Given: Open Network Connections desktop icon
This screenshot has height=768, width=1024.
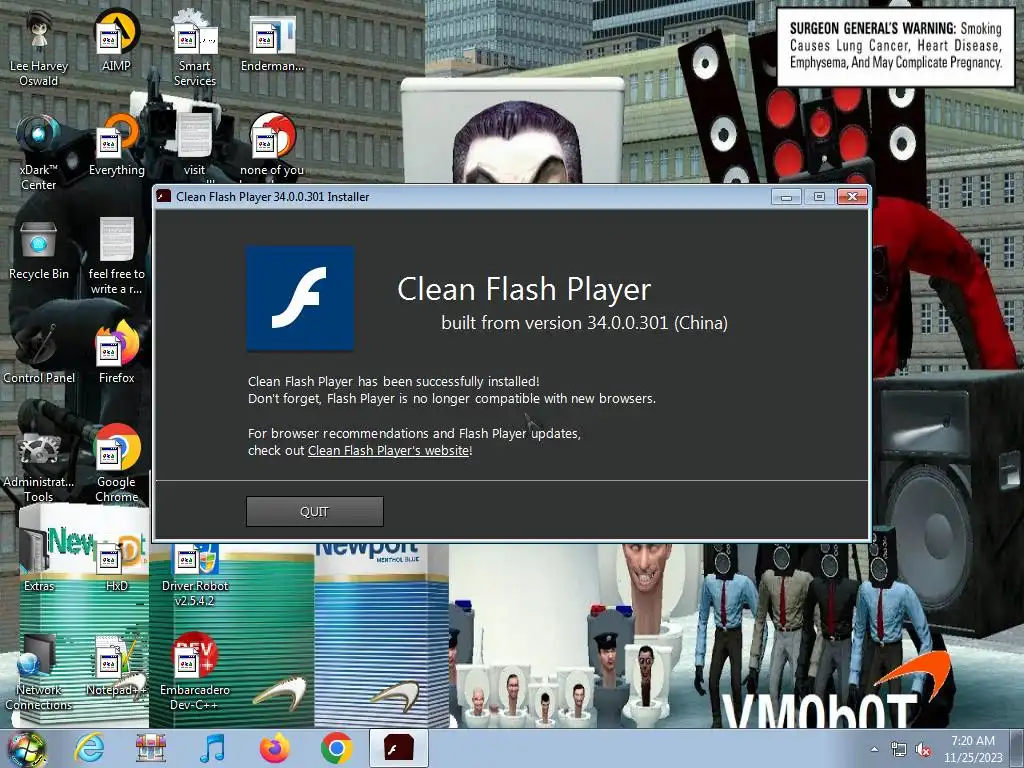Looking at the screenshot, I should [39, 673].
